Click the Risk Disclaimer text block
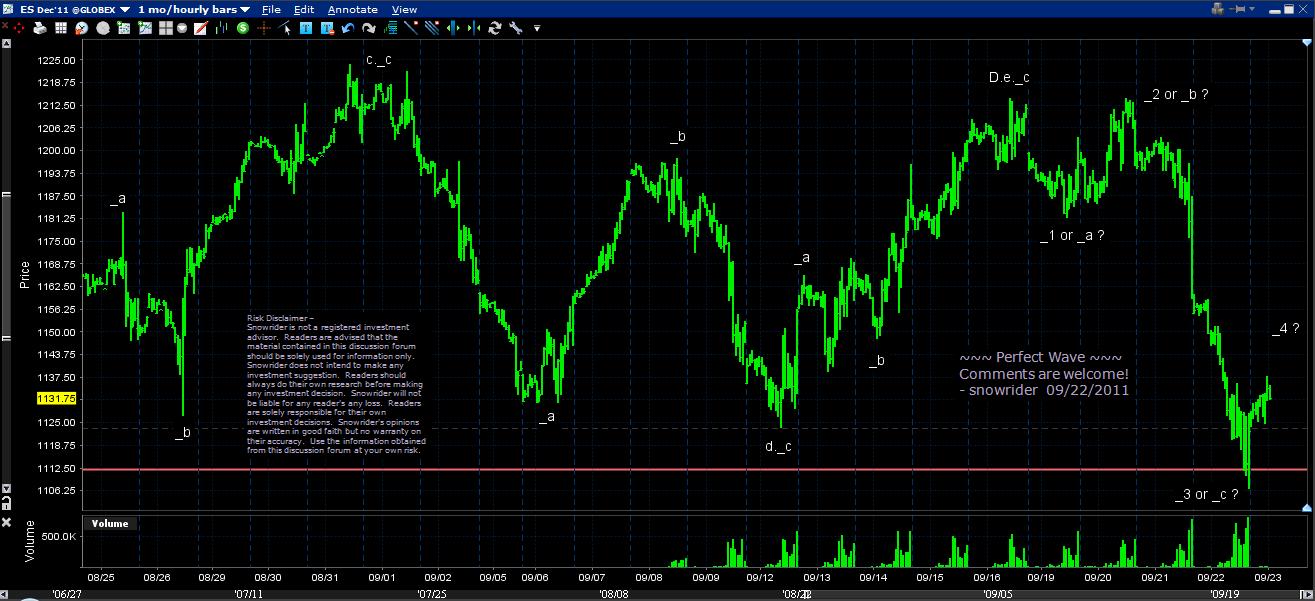The image size is (1315, 601). tap(336, 387)
